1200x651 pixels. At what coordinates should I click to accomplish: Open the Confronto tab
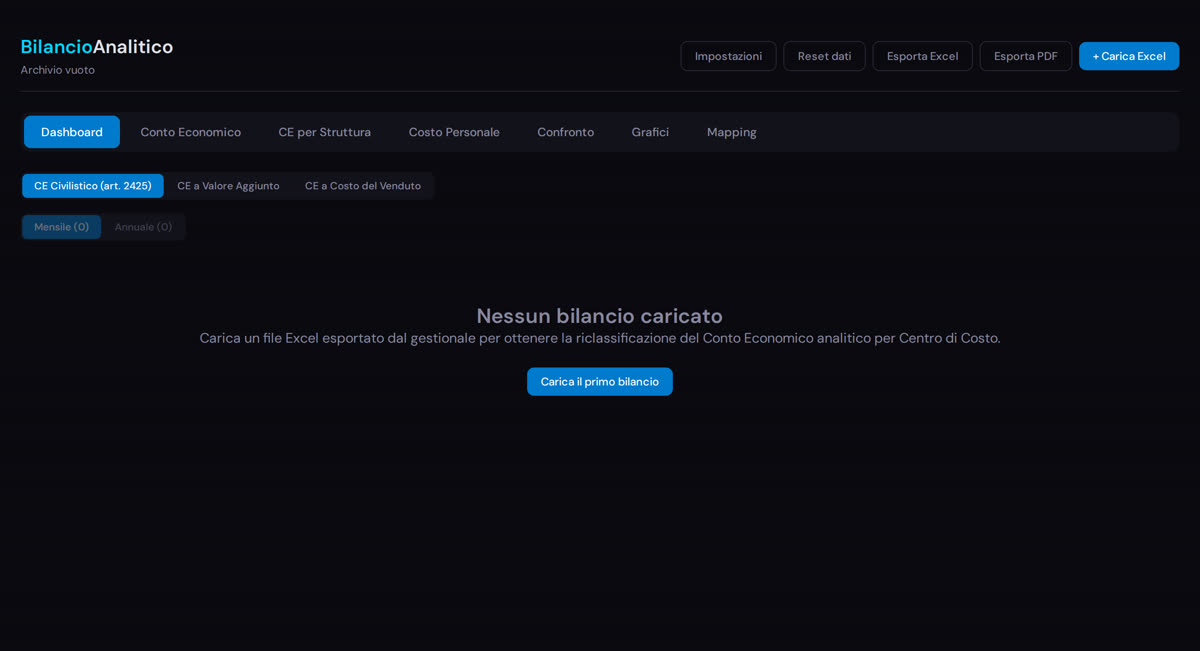pos(565,131)
